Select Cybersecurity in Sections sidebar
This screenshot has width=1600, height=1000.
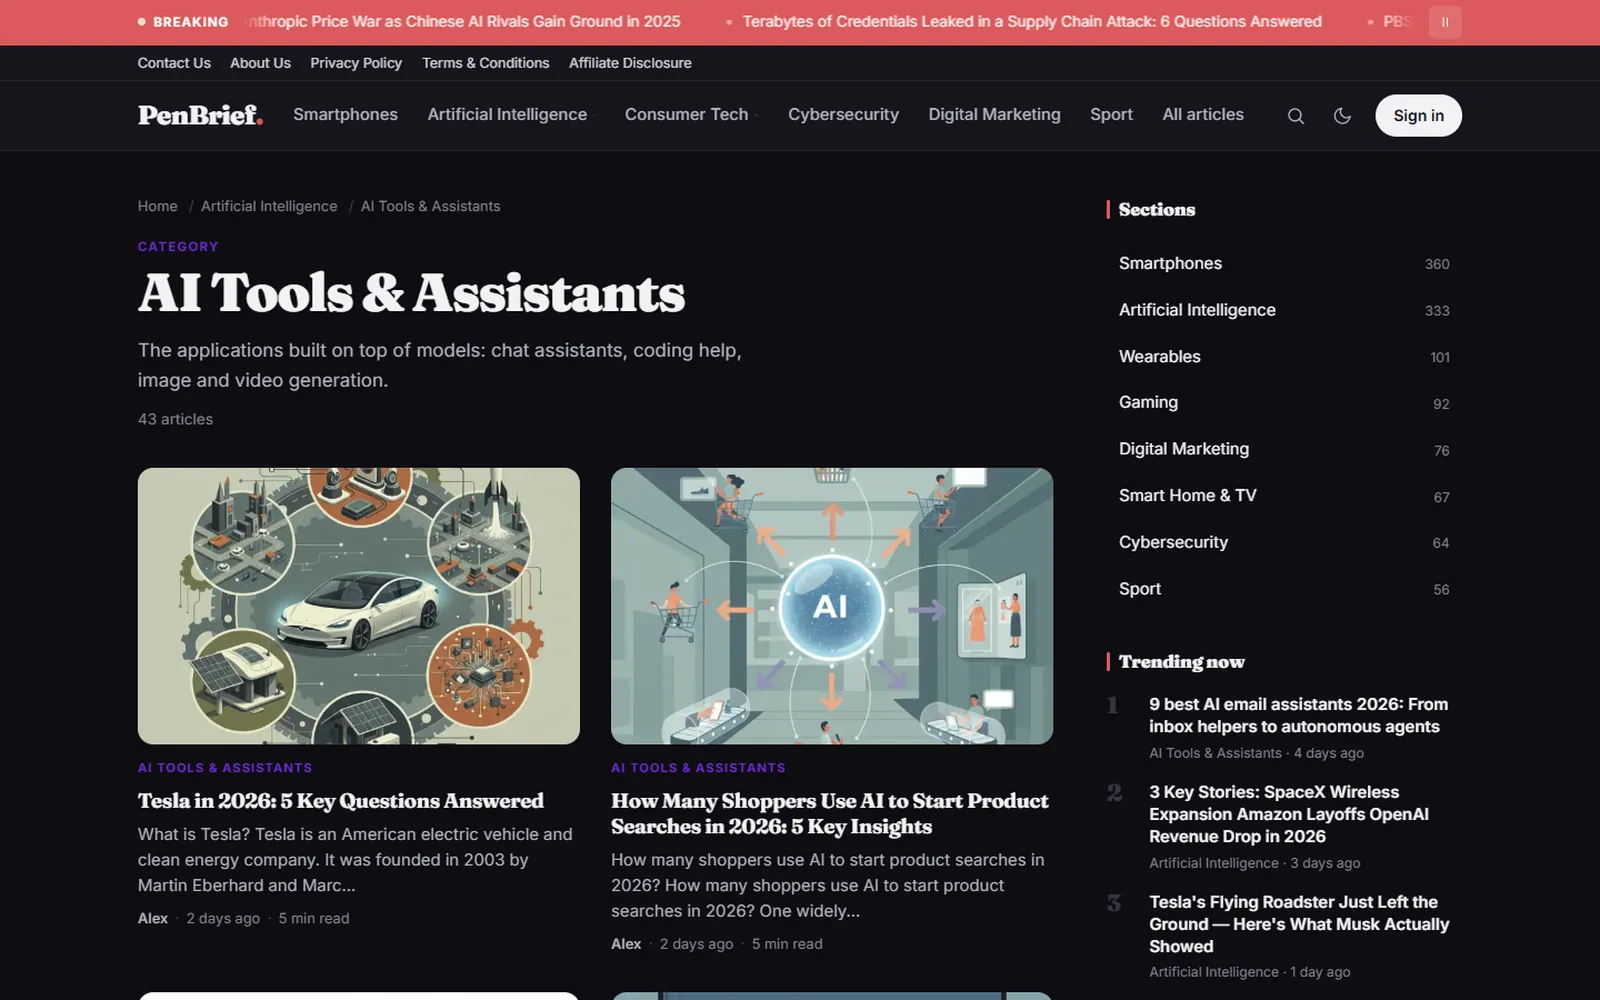pyautogui.click(x=1284, y=542)
